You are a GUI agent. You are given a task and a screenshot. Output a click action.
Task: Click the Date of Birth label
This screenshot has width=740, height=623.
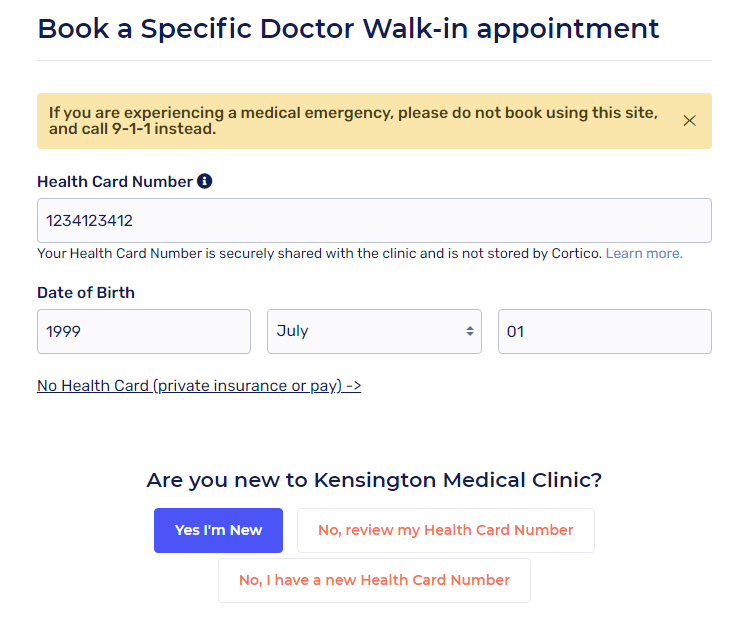pyautogui.click(x=86, y=293)
